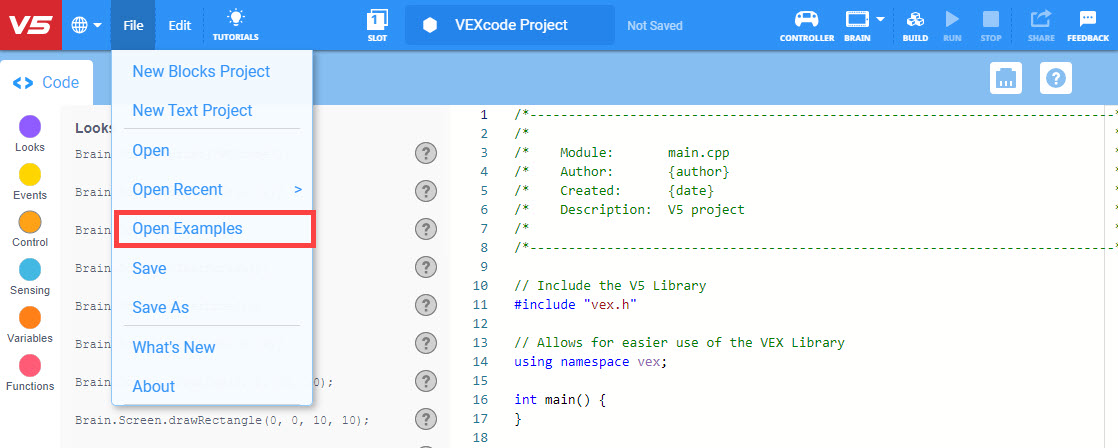Select the program Slot icon

(x=377, y=24)
